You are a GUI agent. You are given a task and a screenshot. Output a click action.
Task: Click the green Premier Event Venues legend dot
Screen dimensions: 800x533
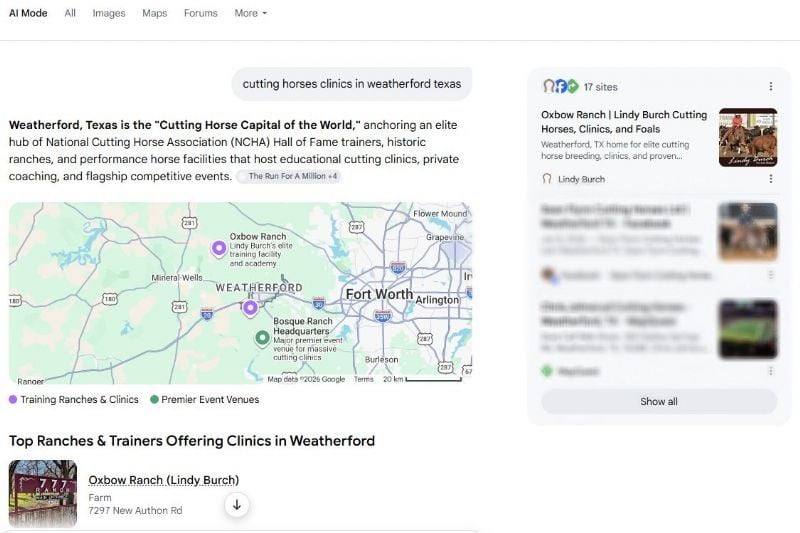(154, 399)
